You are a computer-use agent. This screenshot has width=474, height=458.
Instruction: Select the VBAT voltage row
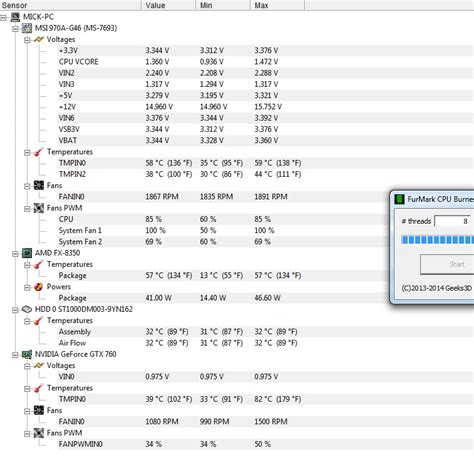[x=265, y=140]
